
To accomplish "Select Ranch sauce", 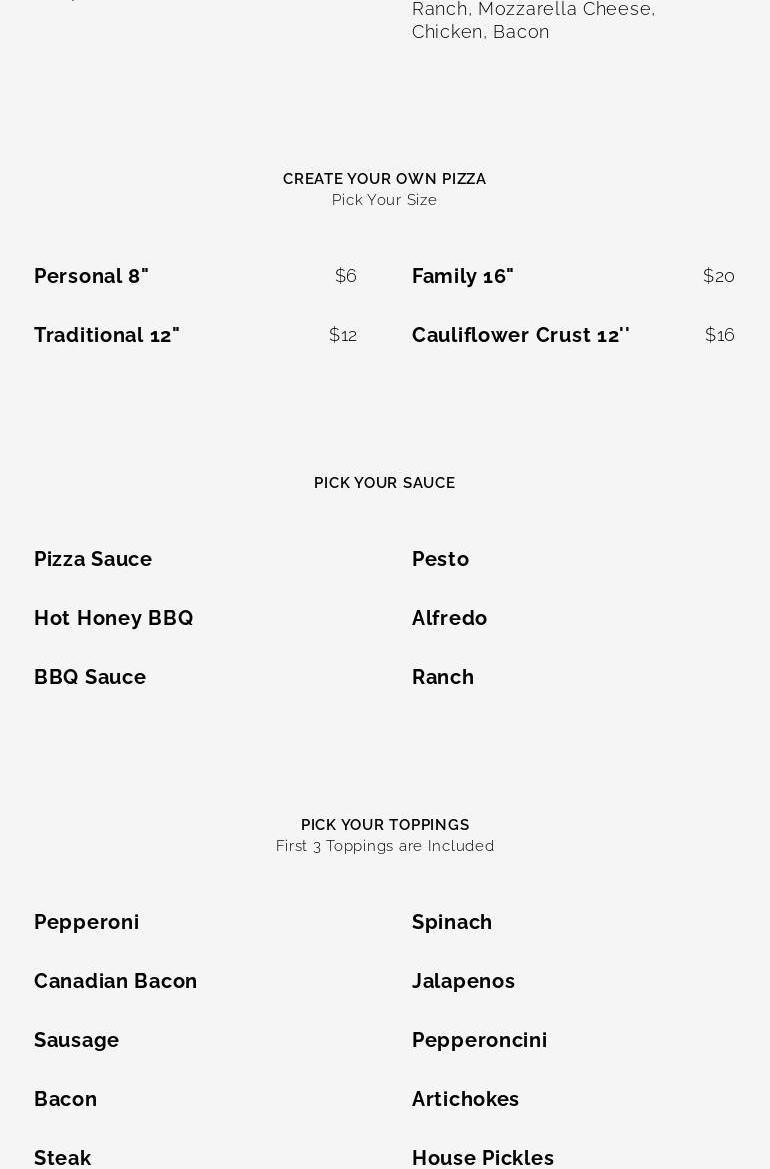I will click(442, 677).
